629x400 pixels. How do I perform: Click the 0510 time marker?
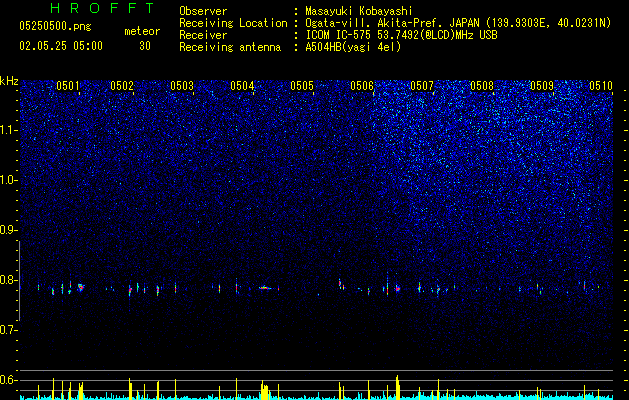pos(601,86)
